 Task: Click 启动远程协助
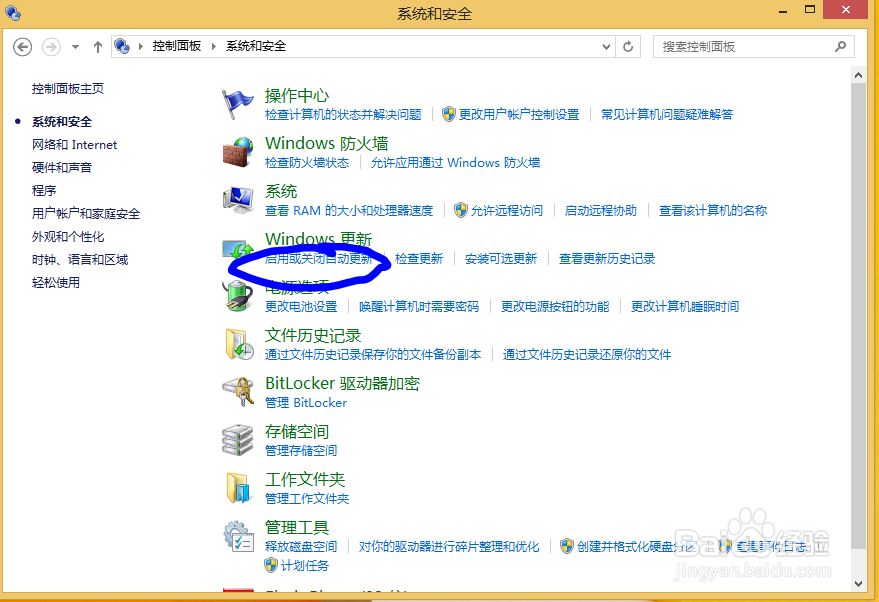click(x=600, y=210)
